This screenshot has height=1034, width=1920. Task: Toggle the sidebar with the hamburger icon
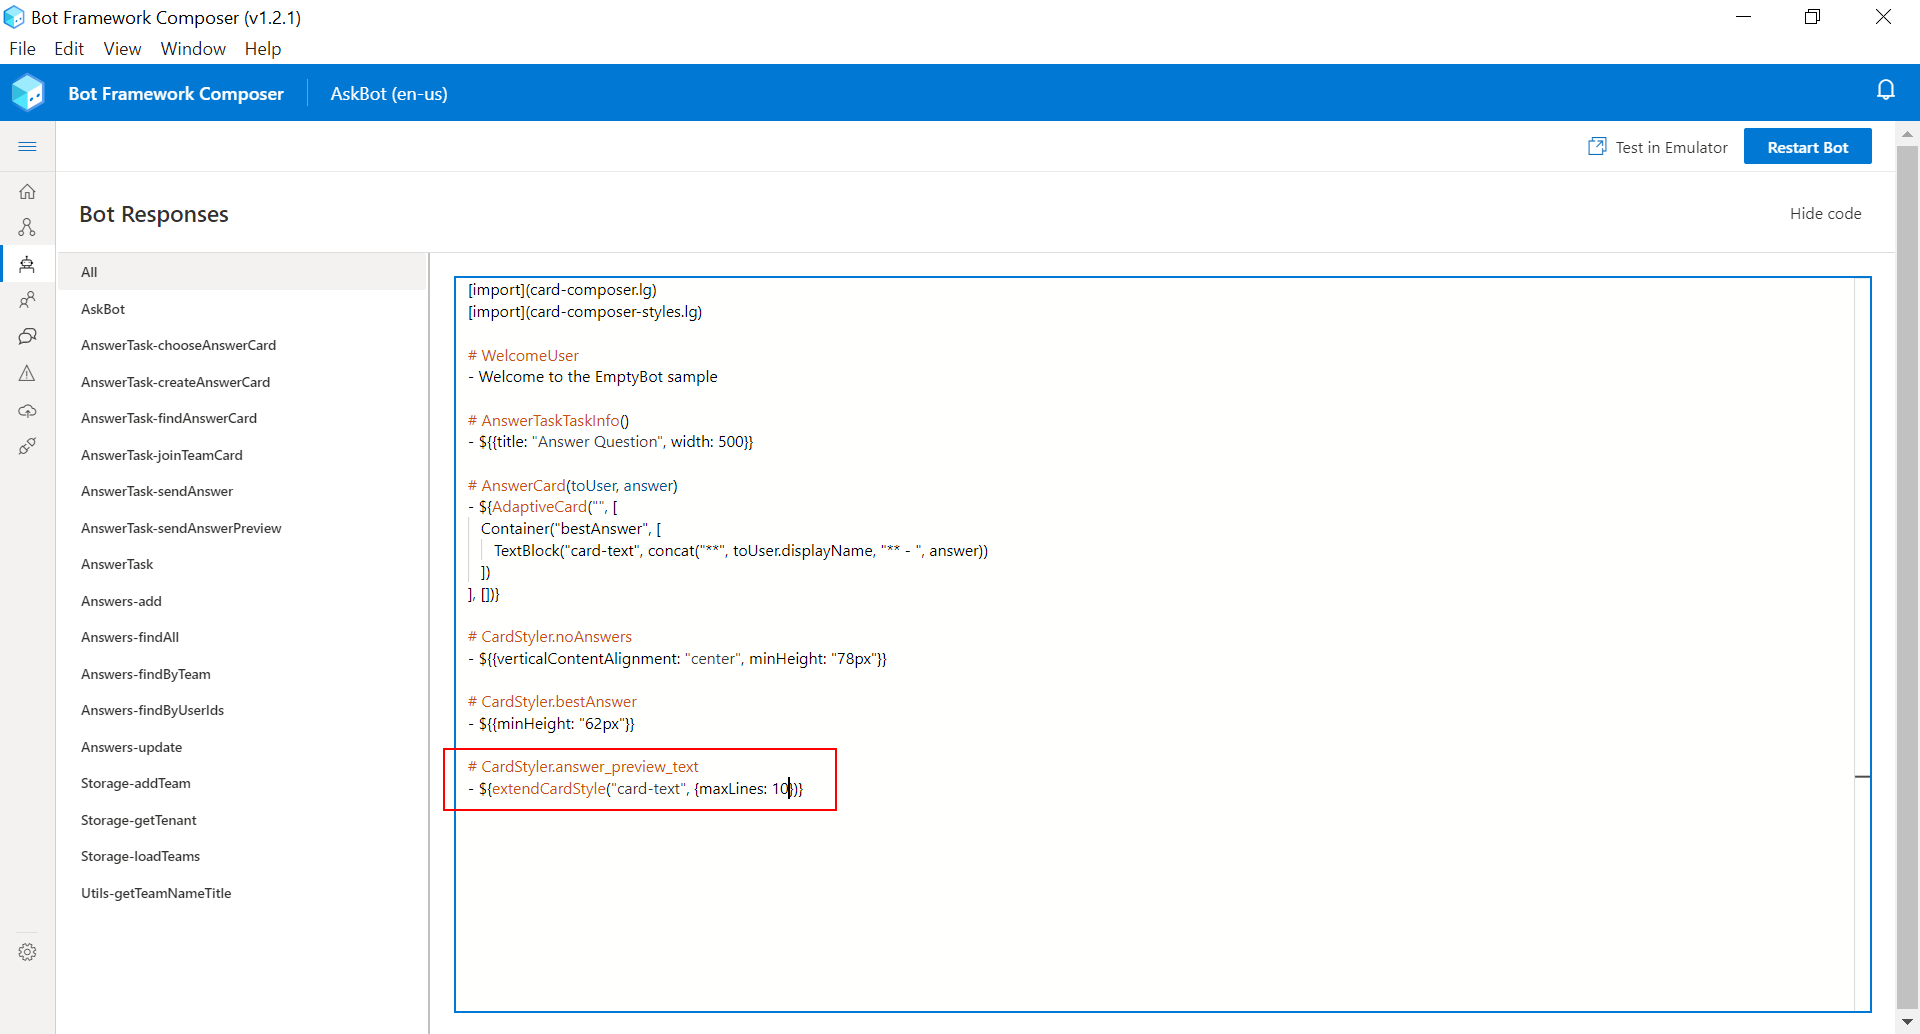pyautogui.click(x=27, y=146)
